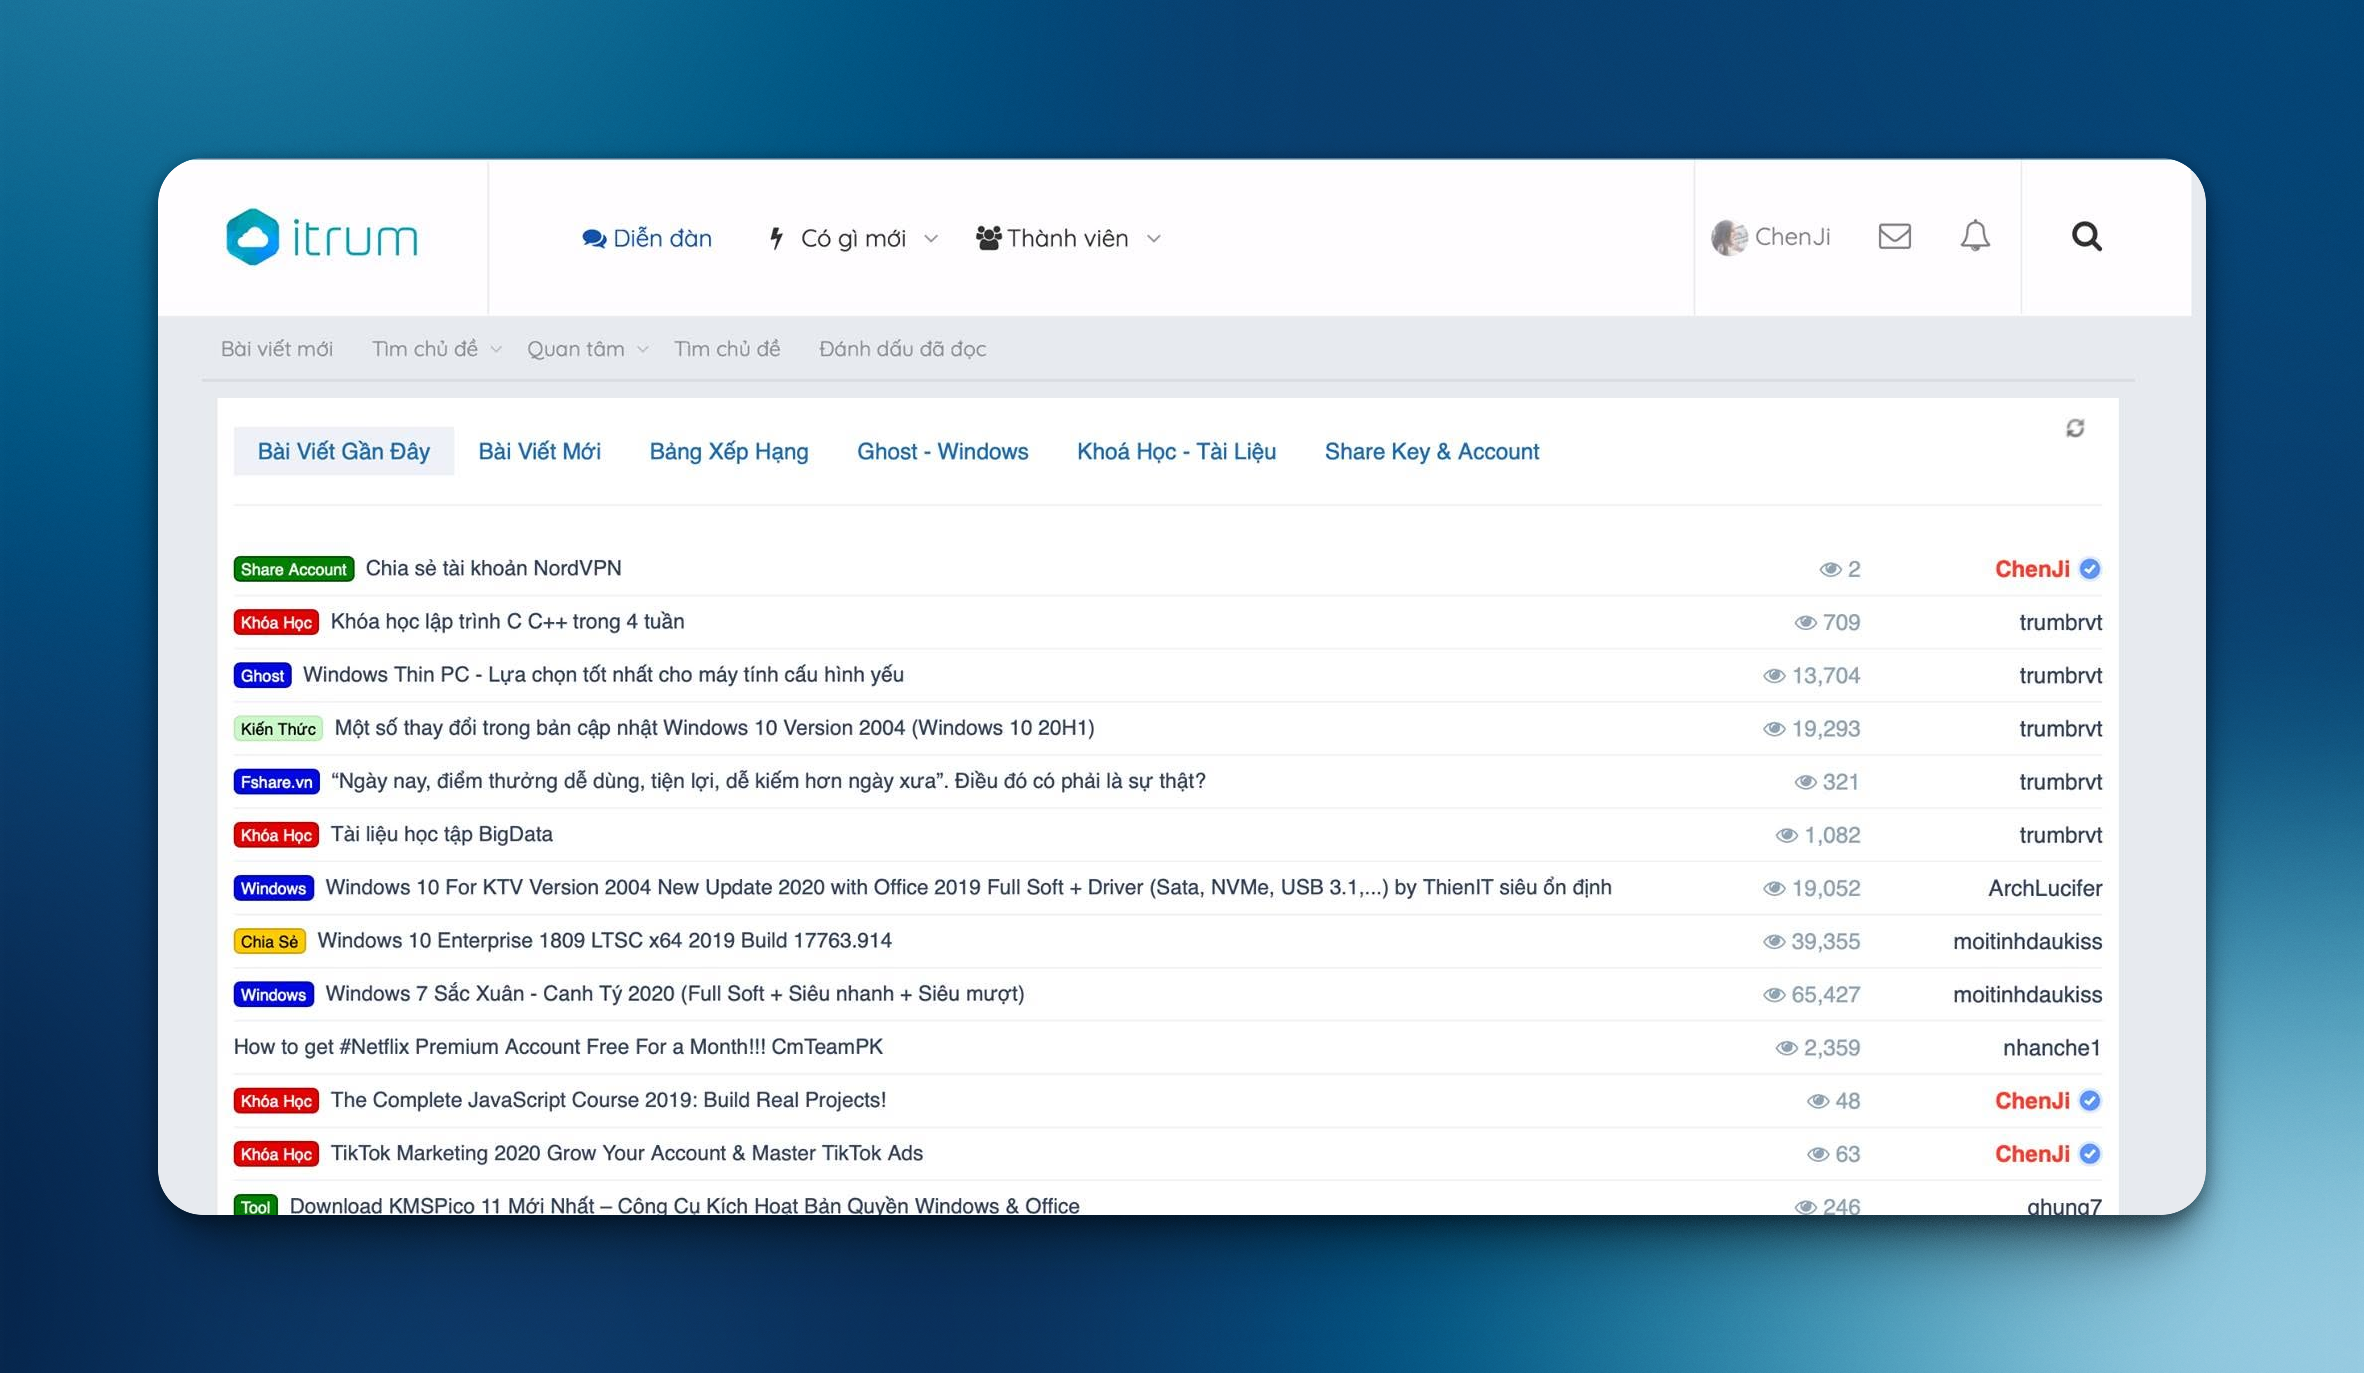
Task: Click verified badge on NordVPN row
Action: tap(2090, 569)
